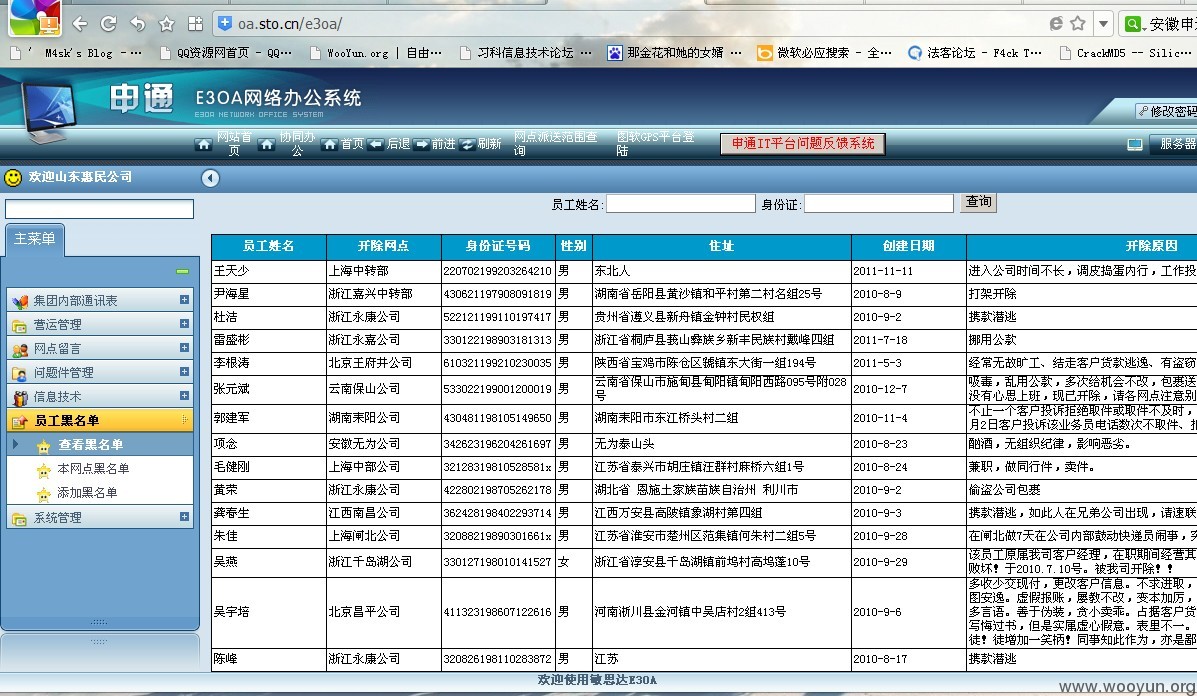1197x696 pixels.
Task: Select the 主菜单 tab
Action: pyautogui.click(x=34, y=239)
